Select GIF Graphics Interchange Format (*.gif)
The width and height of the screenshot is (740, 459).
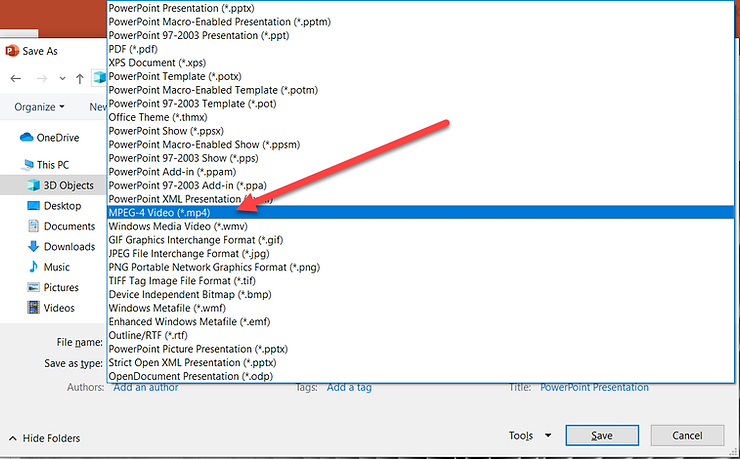(420, 240)
